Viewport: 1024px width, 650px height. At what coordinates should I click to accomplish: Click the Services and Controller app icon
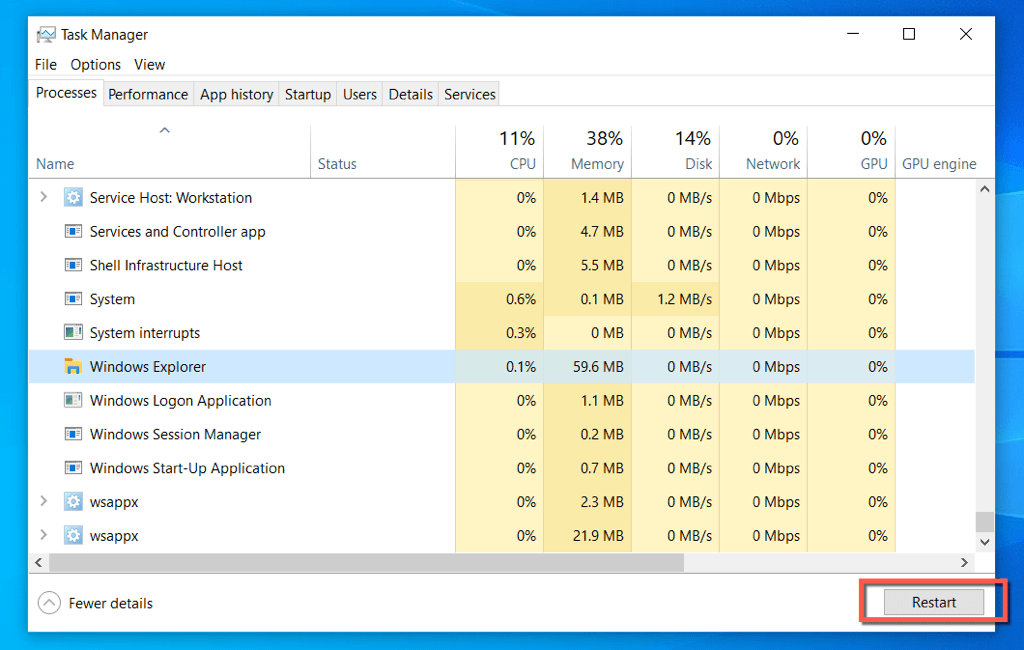pos(73,232)
